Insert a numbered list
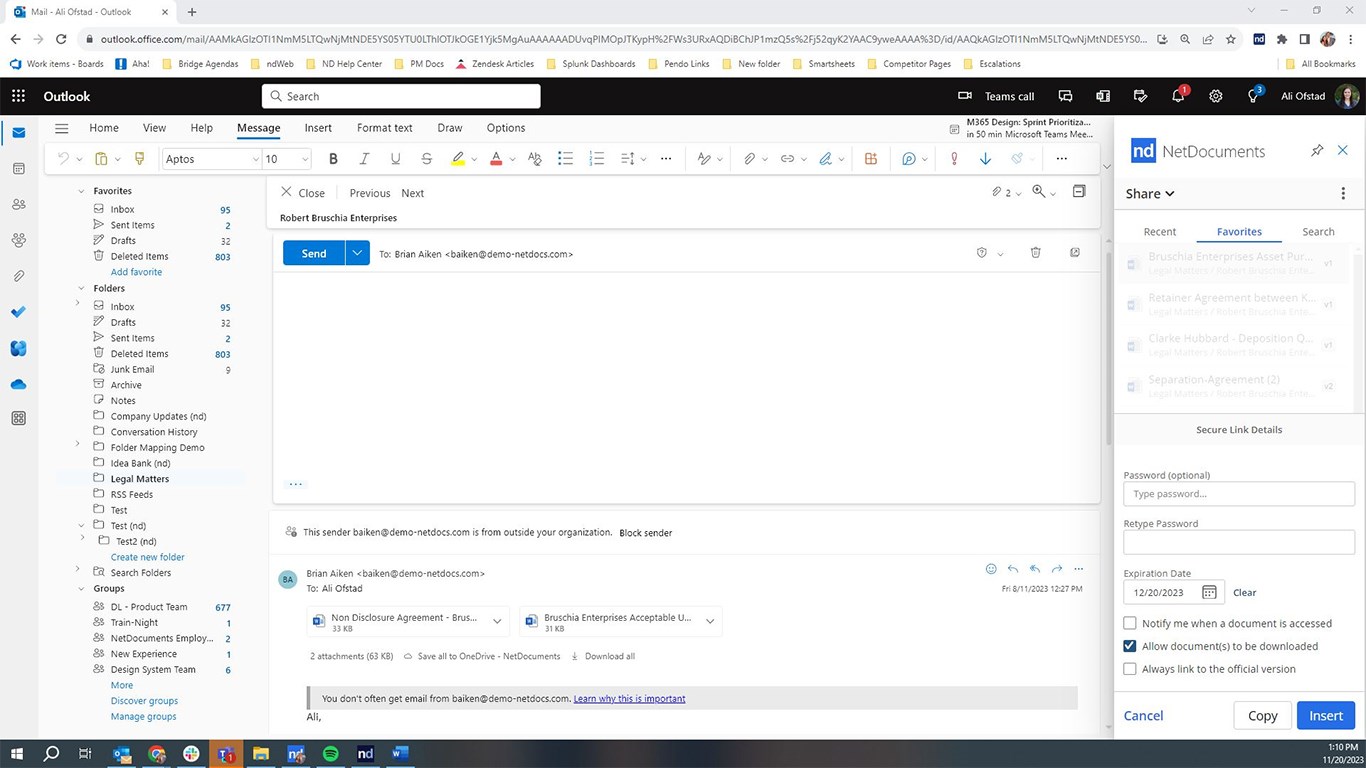Viewport: 1366px width, 768px height. tap(597, 159)
